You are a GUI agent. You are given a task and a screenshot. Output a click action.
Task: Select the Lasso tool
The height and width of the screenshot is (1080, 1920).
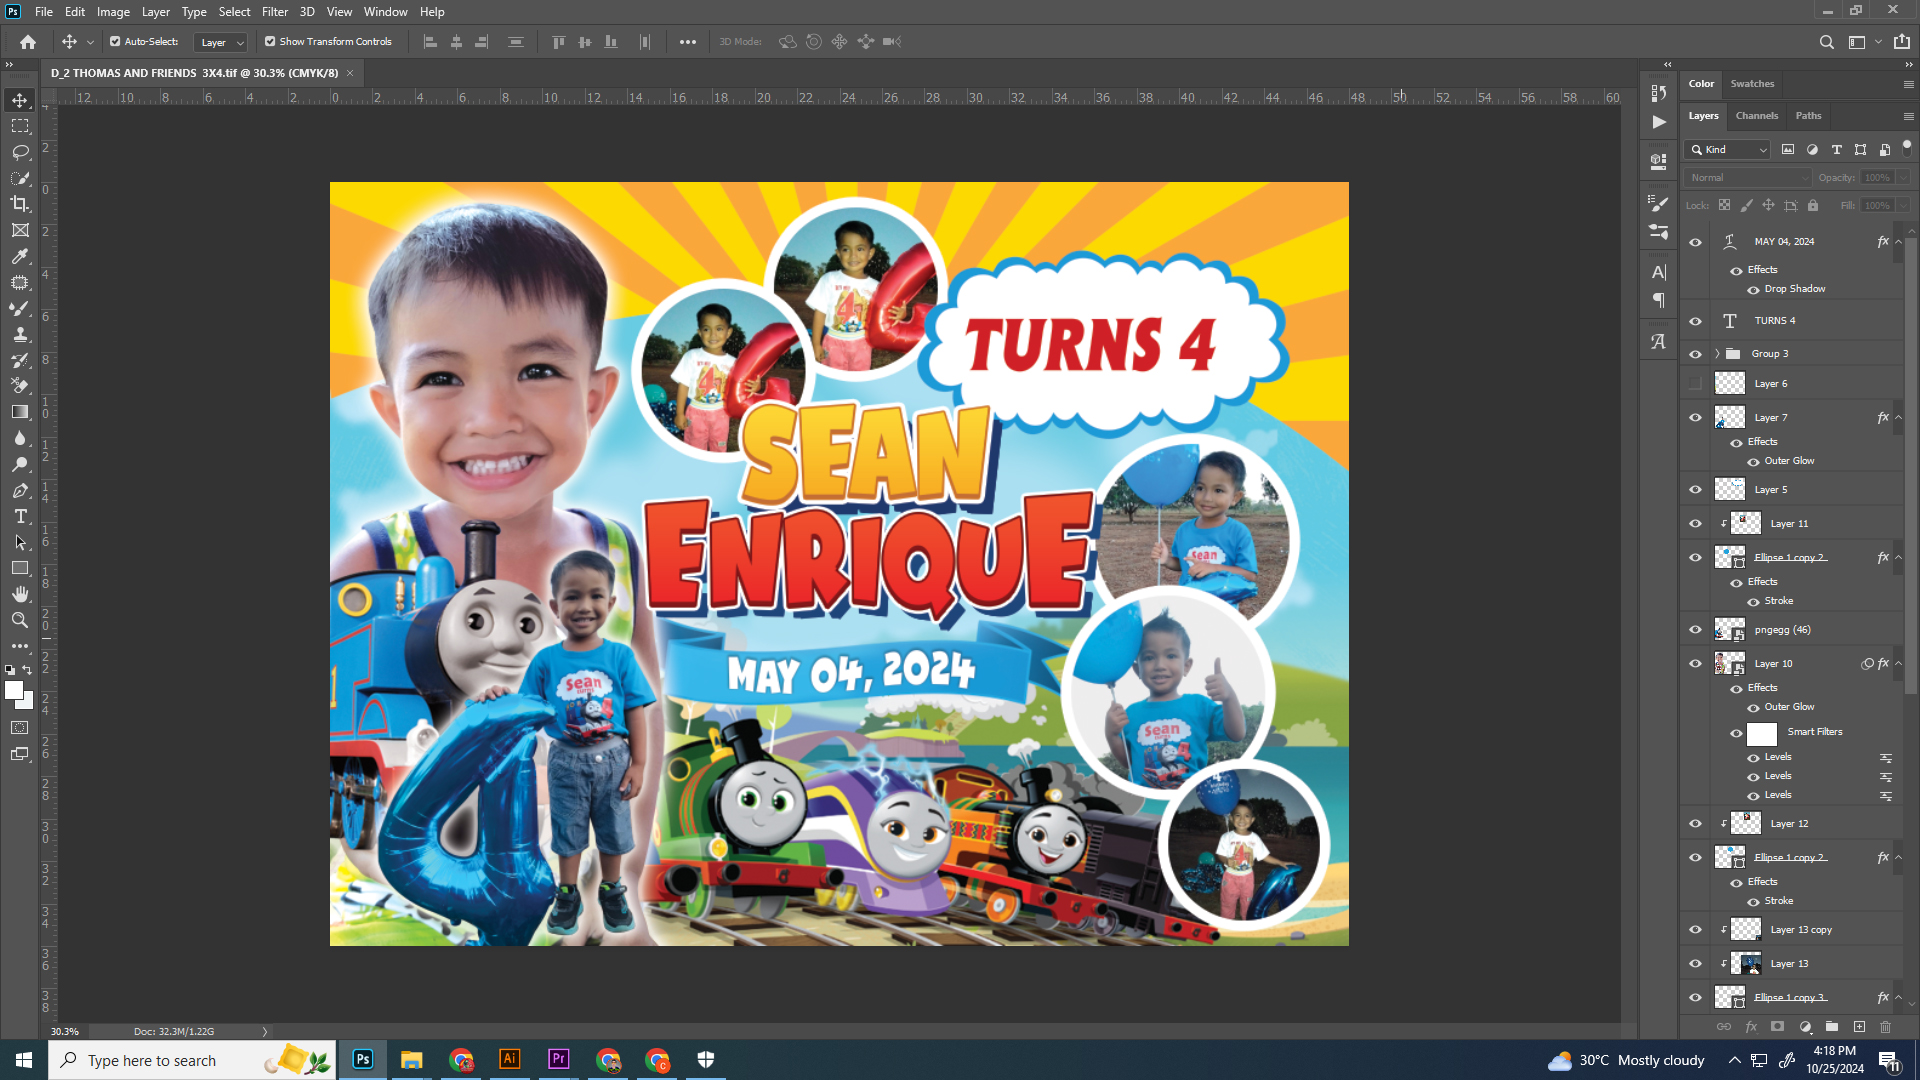20,152
